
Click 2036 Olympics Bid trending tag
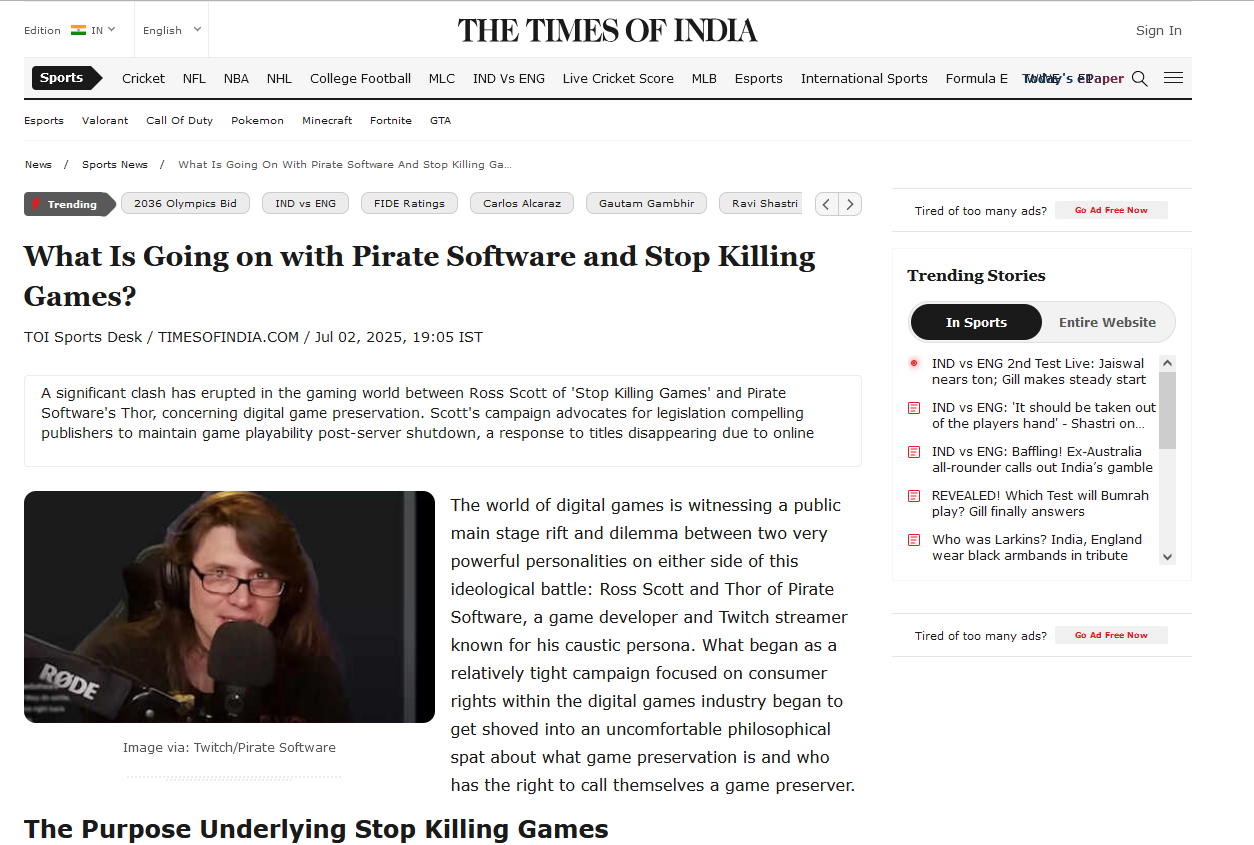coord(185,203)
